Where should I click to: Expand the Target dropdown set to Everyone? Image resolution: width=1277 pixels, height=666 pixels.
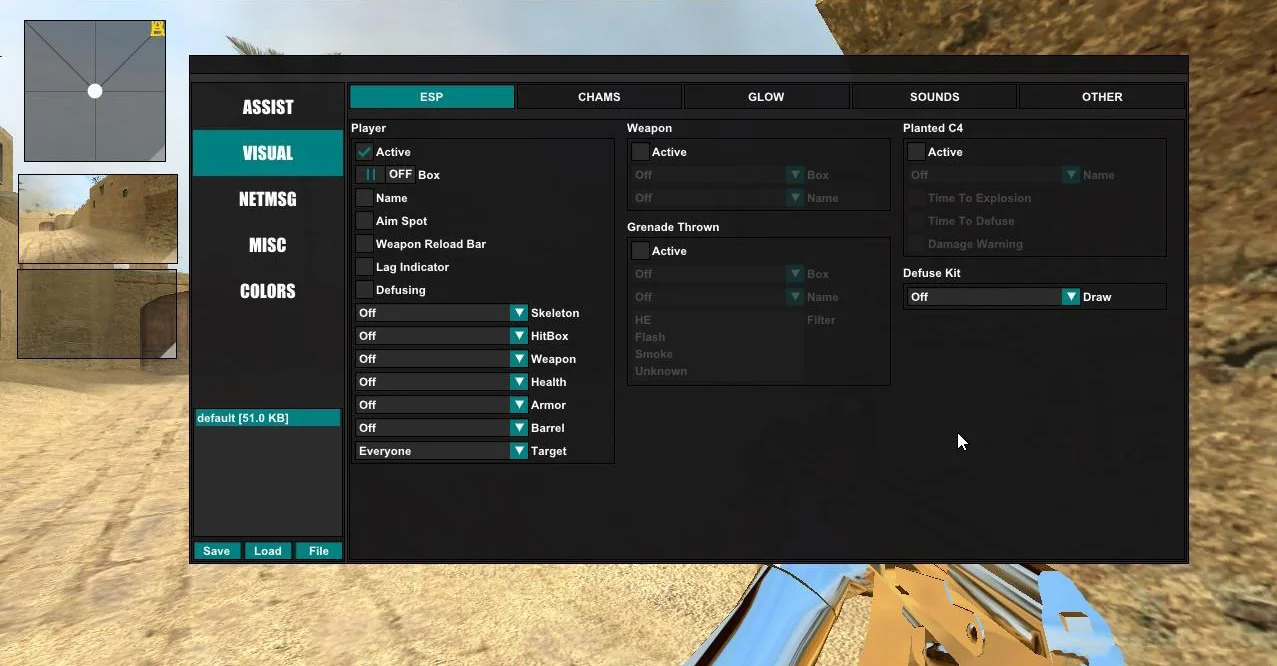click(x=441, y=451)
